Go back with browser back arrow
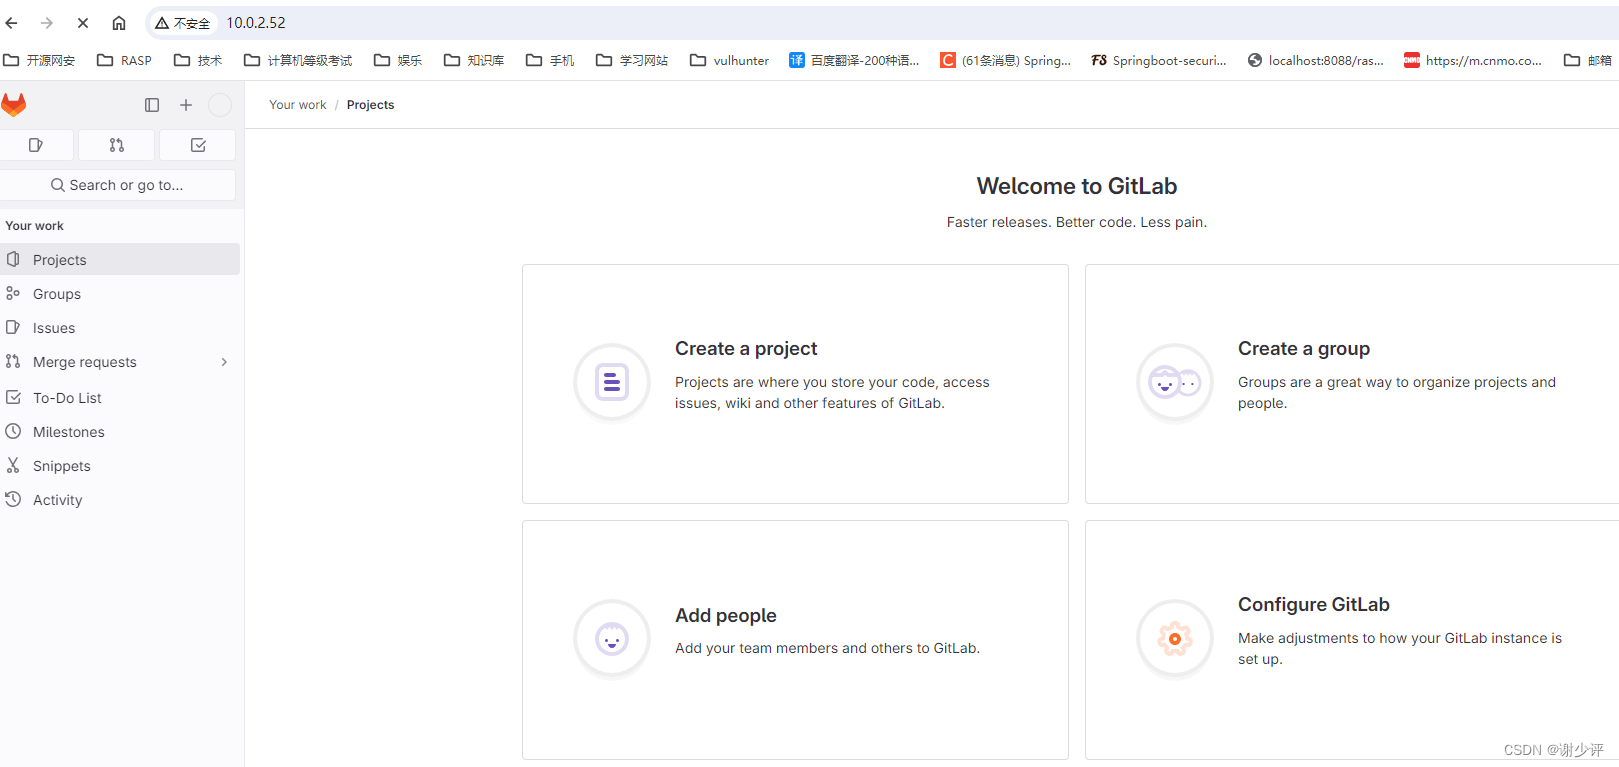The image size is (1619, 767). click(12, 22)
